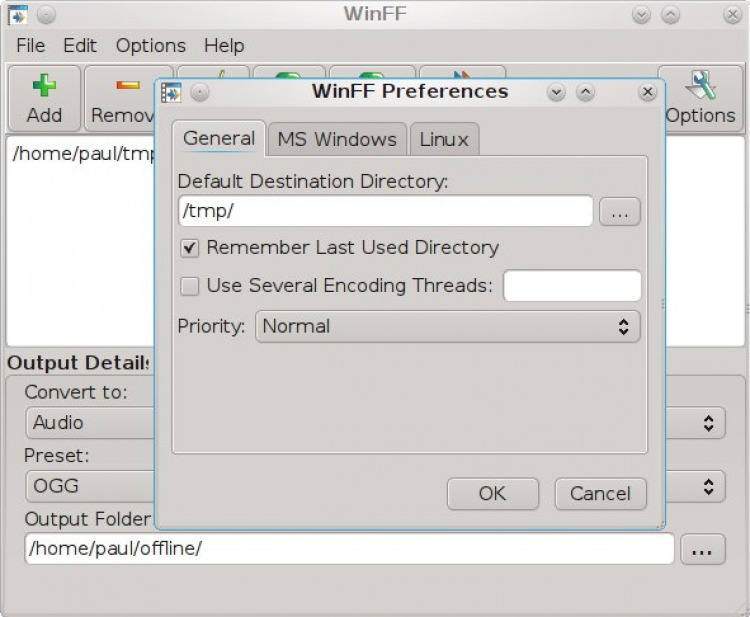Select the /home/paul/tmp file entry
This screenshot has width=750, height=617.
pos(84,154)
